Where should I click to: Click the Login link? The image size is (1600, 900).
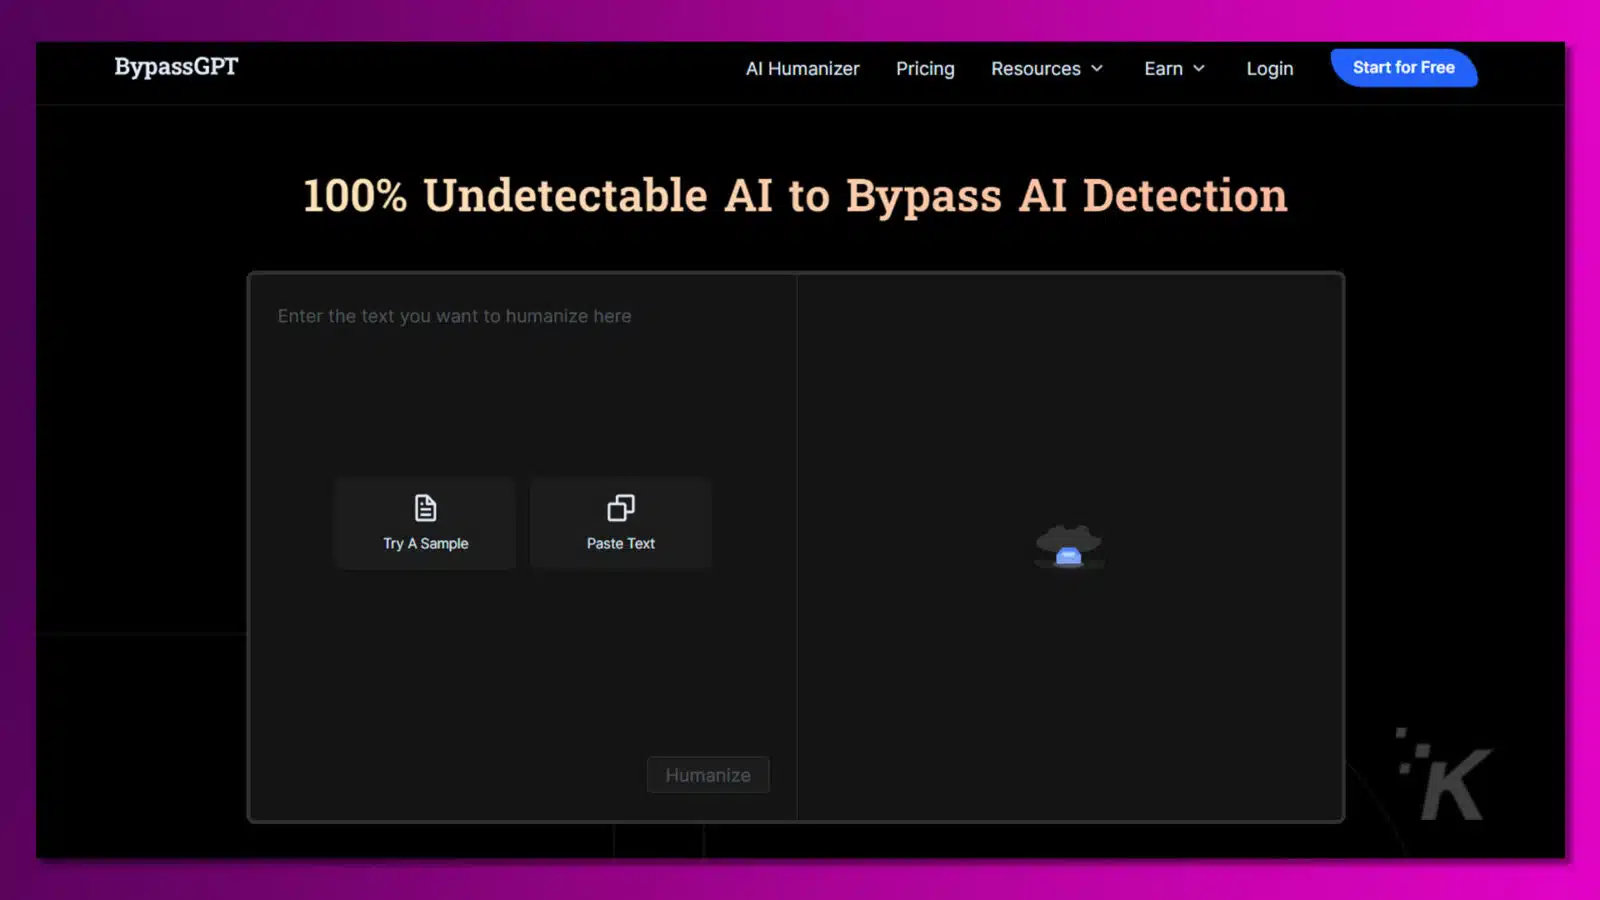click(x=1269, y=68)
